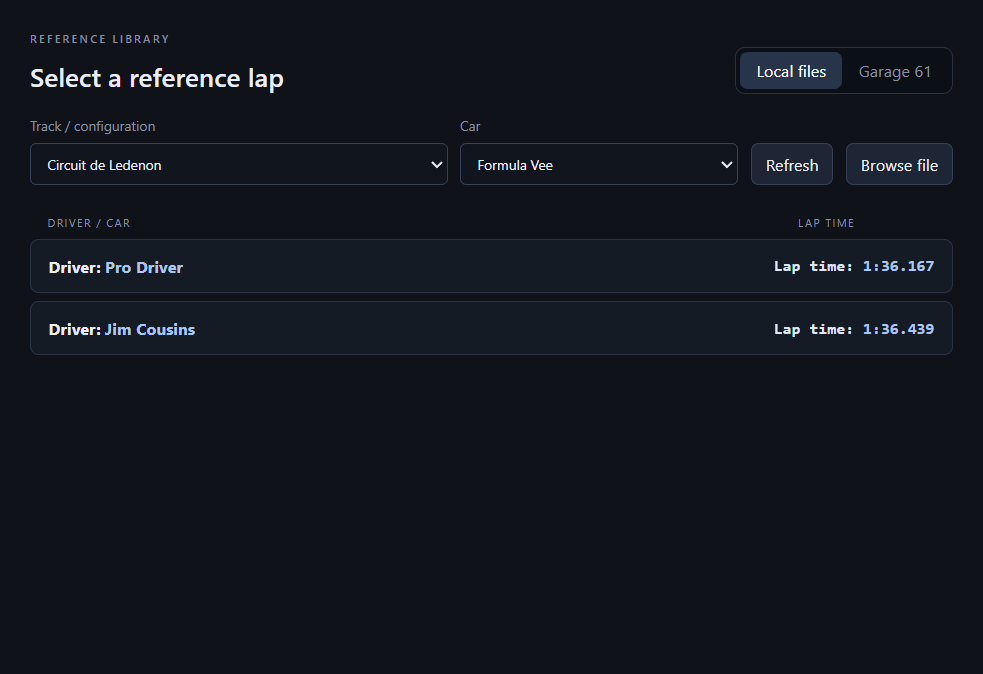Switch to the Garage 61 tab
Viewport: 983px width, 674px height.
point(895,71)
